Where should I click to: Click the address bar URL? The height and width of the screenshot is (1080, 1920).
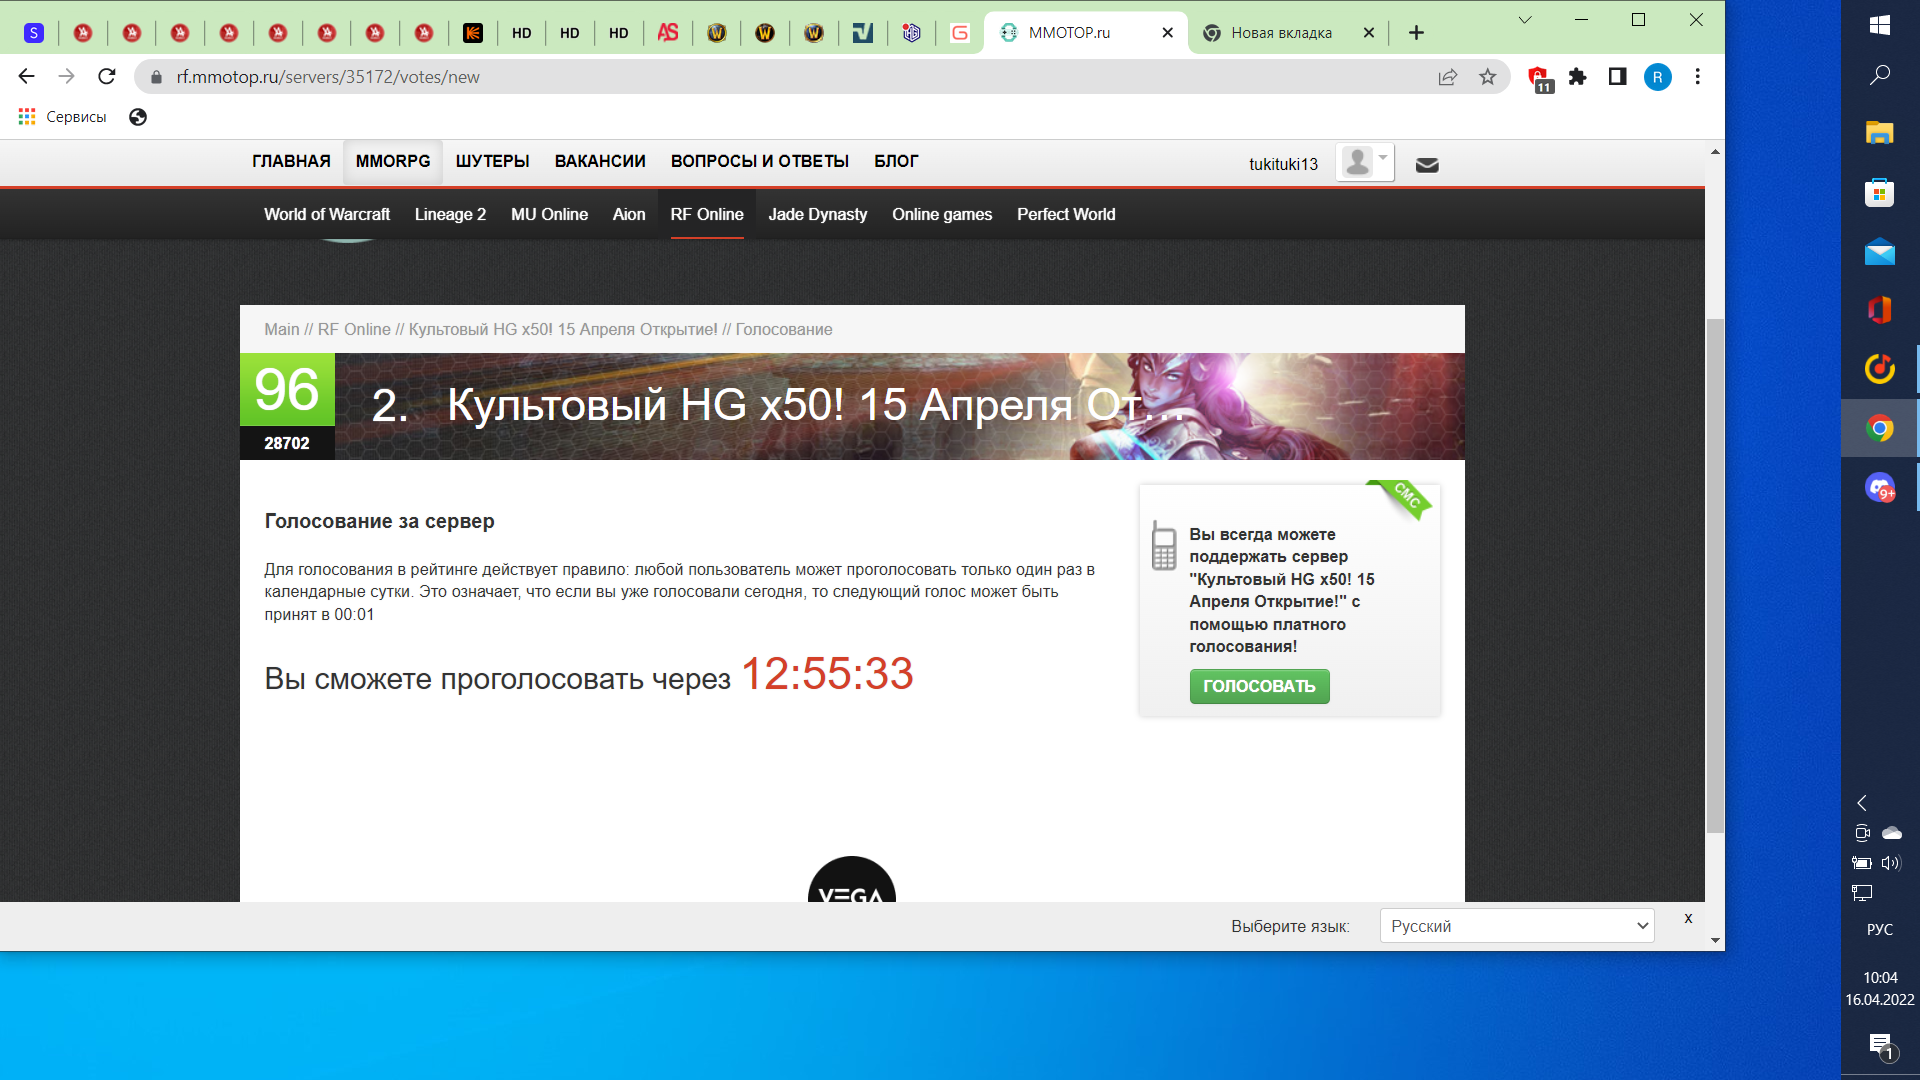(x=328, y=77)
